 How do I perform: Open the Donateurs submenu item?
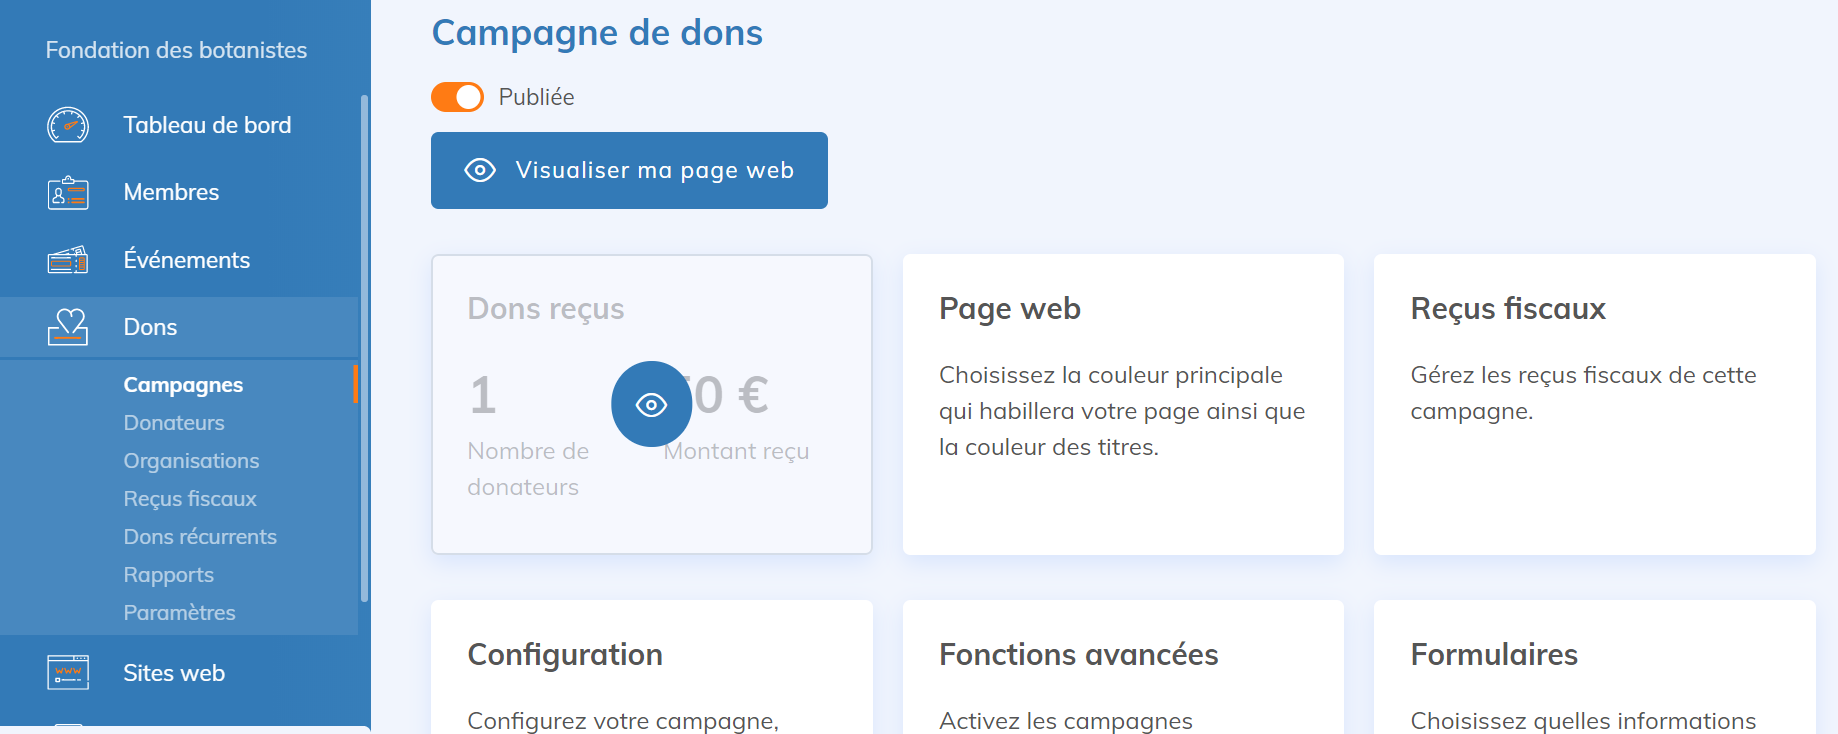[x=174, y=423]
